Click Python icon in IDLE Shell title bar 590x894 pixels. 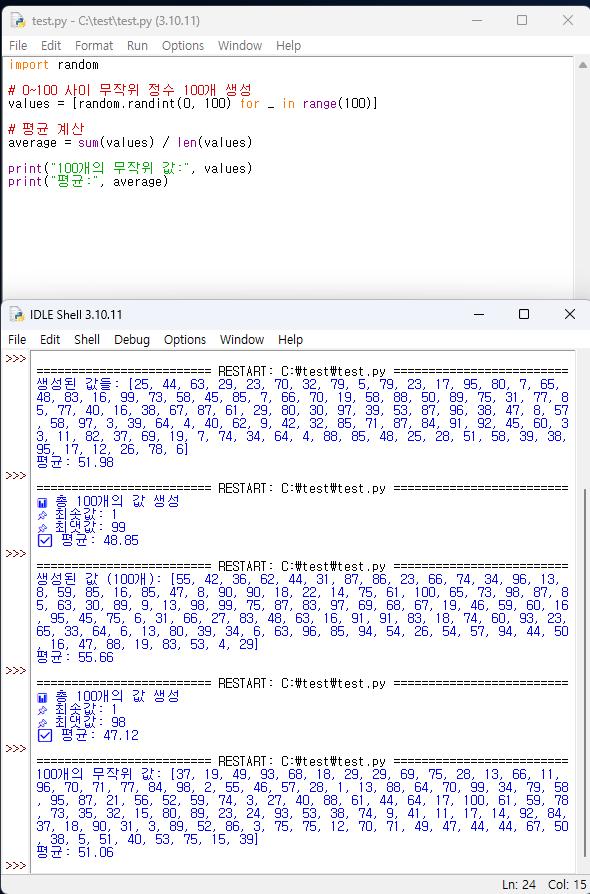pos(17,314)
